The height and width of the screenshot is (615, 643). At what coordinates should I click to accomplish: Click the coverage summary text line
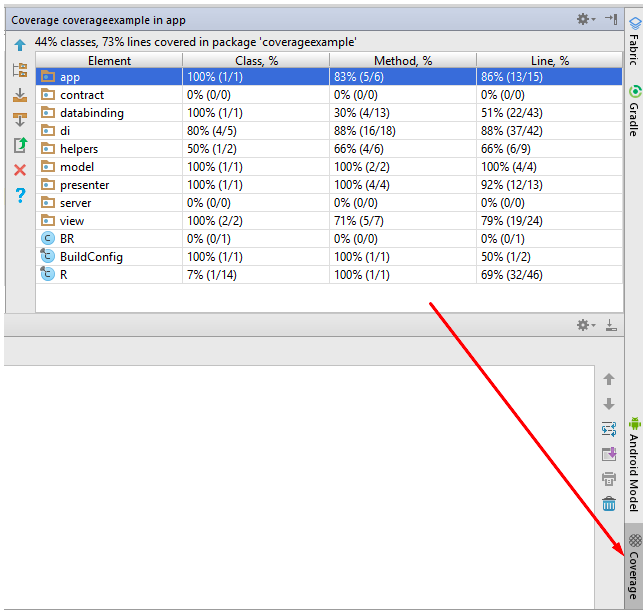(196, 42)
